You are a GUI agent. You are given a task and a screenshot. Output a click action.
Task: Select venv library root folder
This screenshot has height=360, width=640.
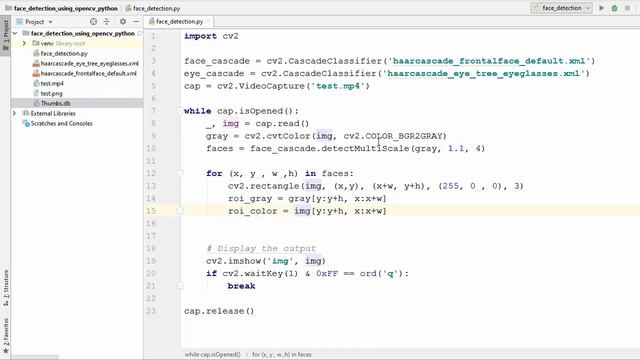(58, 43)
